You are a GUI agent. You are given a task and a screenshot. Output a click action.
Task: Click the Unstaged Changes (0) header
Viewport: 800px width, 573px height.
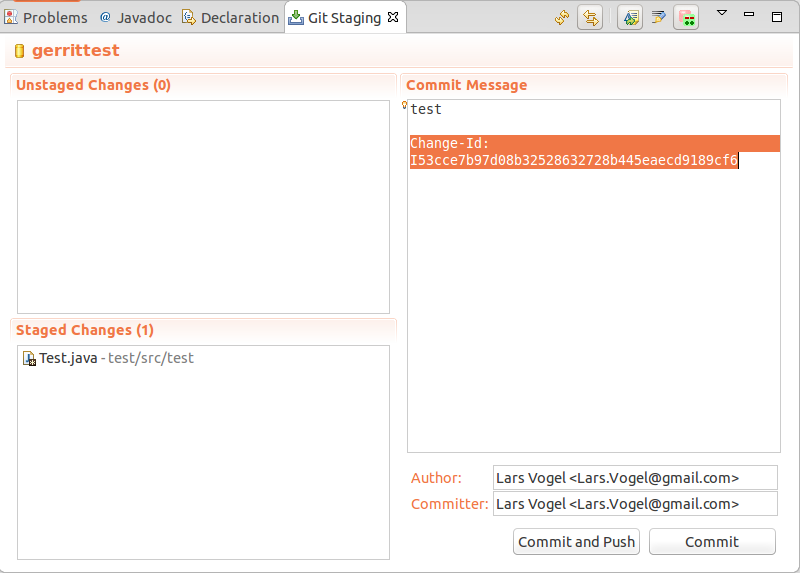coord(93,85)
